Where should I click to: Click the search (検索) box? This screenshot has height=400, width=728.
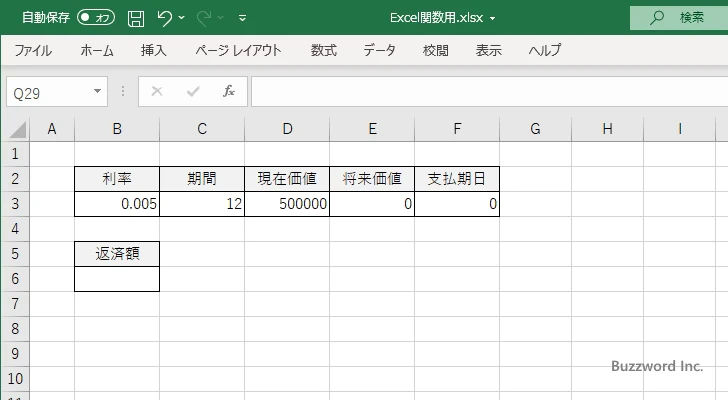click(679, 18)
